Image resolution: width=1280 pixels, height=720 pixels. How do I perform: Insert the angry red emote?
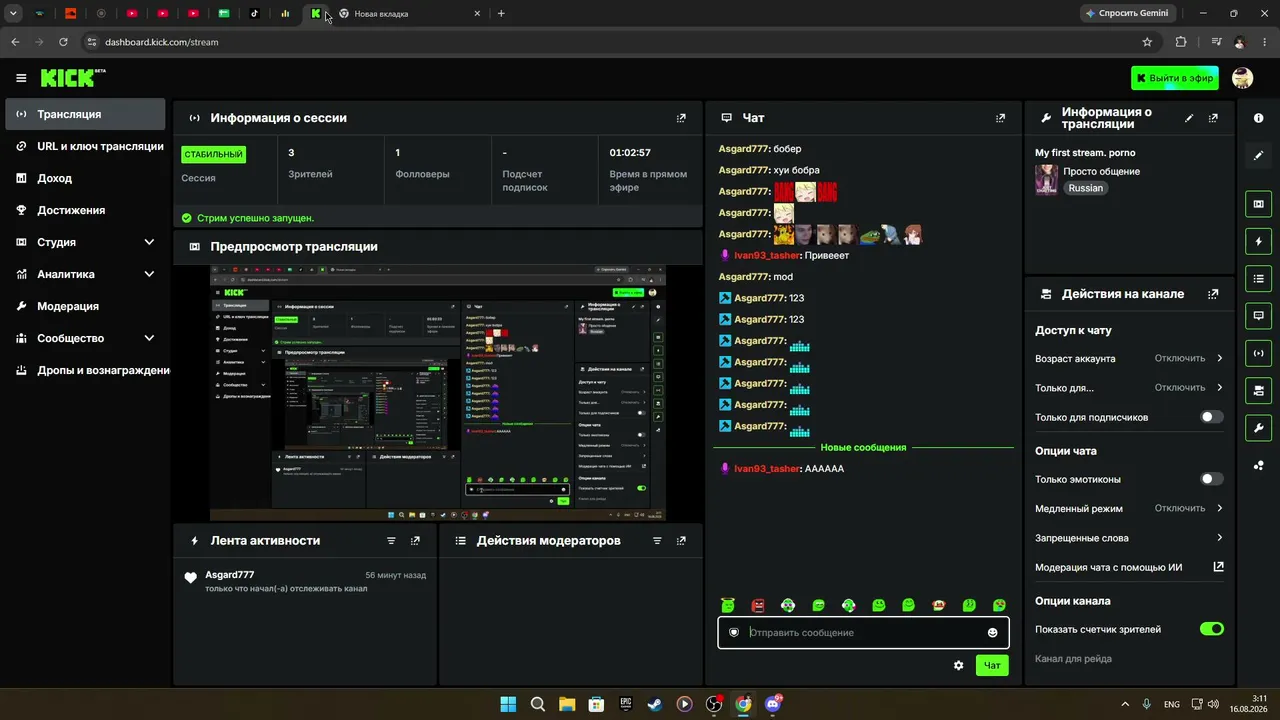pos(758,605)
